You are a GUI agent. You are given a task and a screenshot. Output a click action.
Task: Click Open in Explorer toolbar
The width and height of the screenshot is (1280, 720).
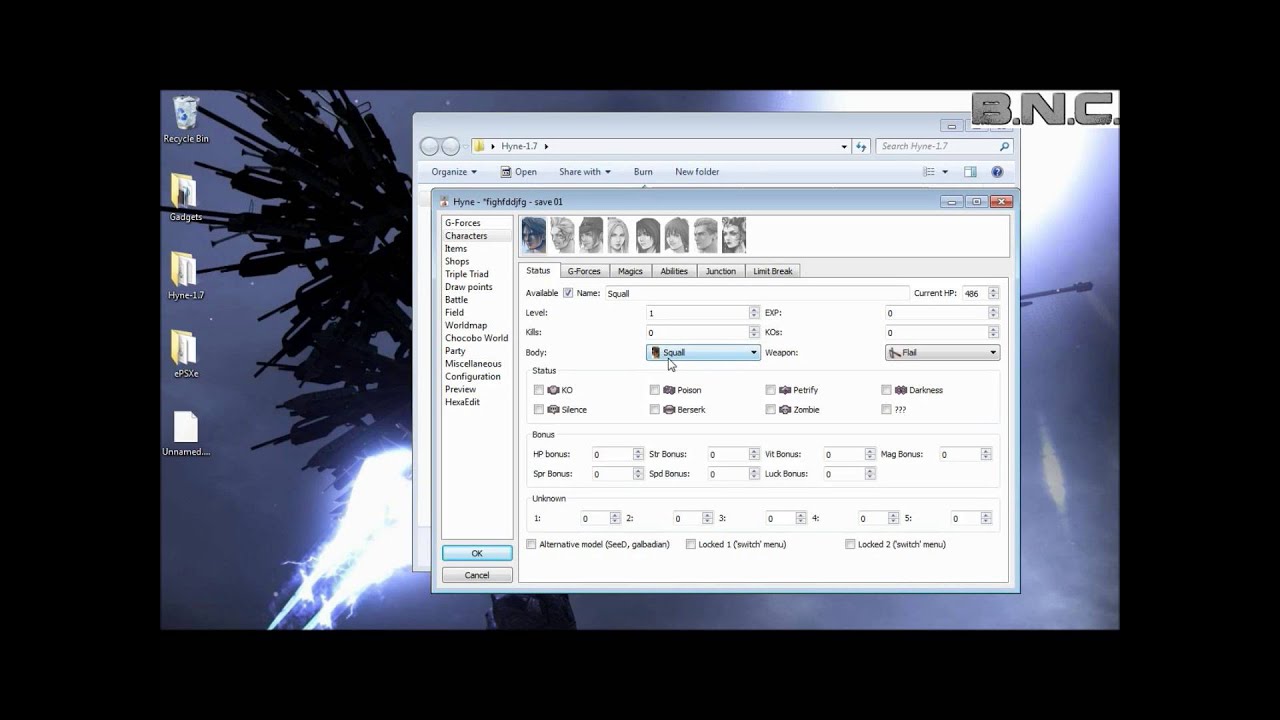click(x=519, y=172)
